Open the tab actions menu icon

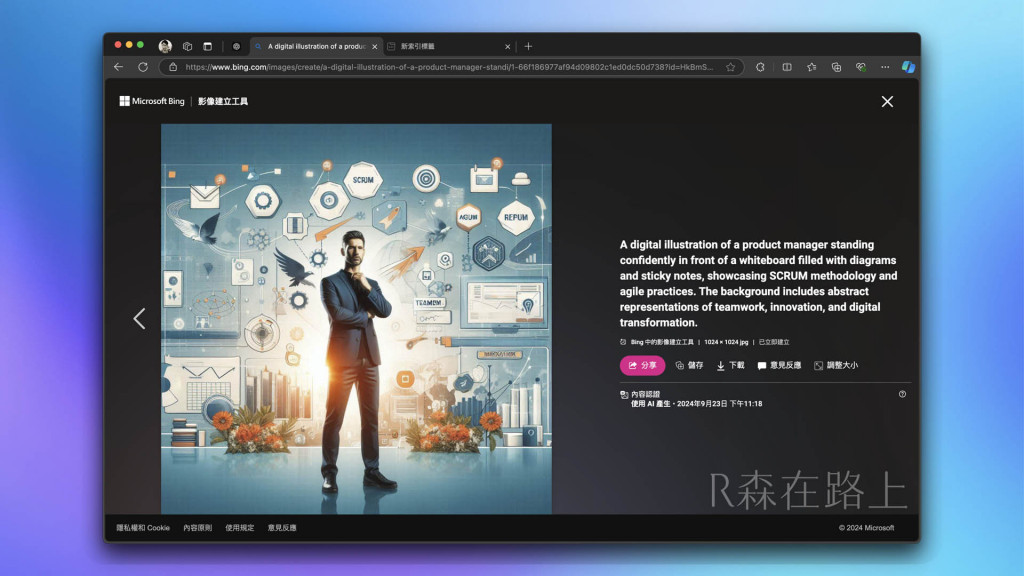pyautogui.click(x=208, y=46)
